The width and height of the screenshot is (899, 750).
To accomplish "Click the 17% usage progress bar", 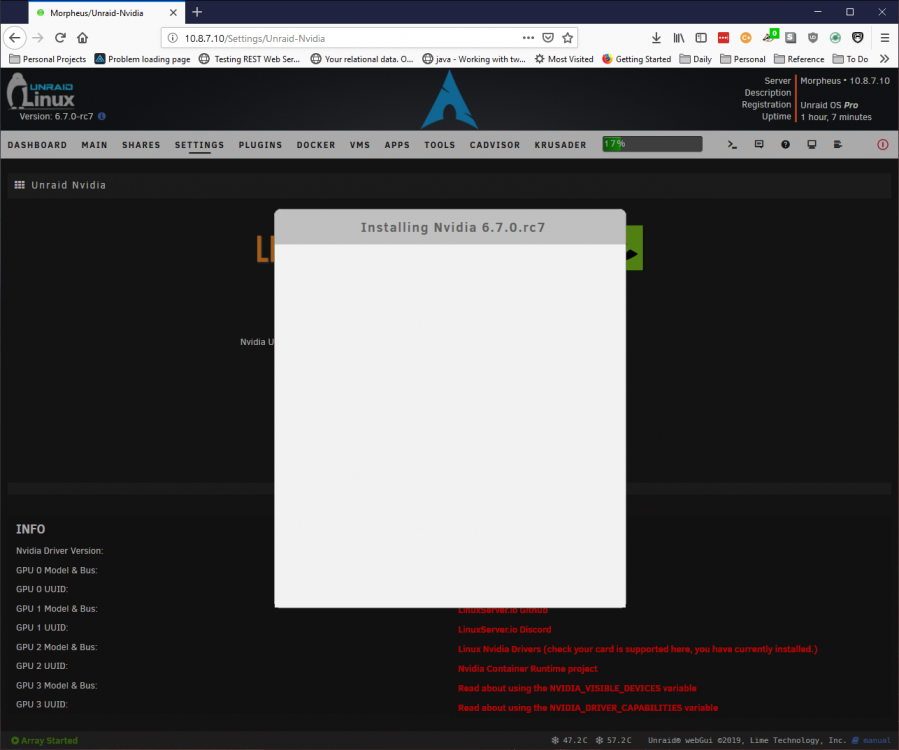I will click(652, 144).
